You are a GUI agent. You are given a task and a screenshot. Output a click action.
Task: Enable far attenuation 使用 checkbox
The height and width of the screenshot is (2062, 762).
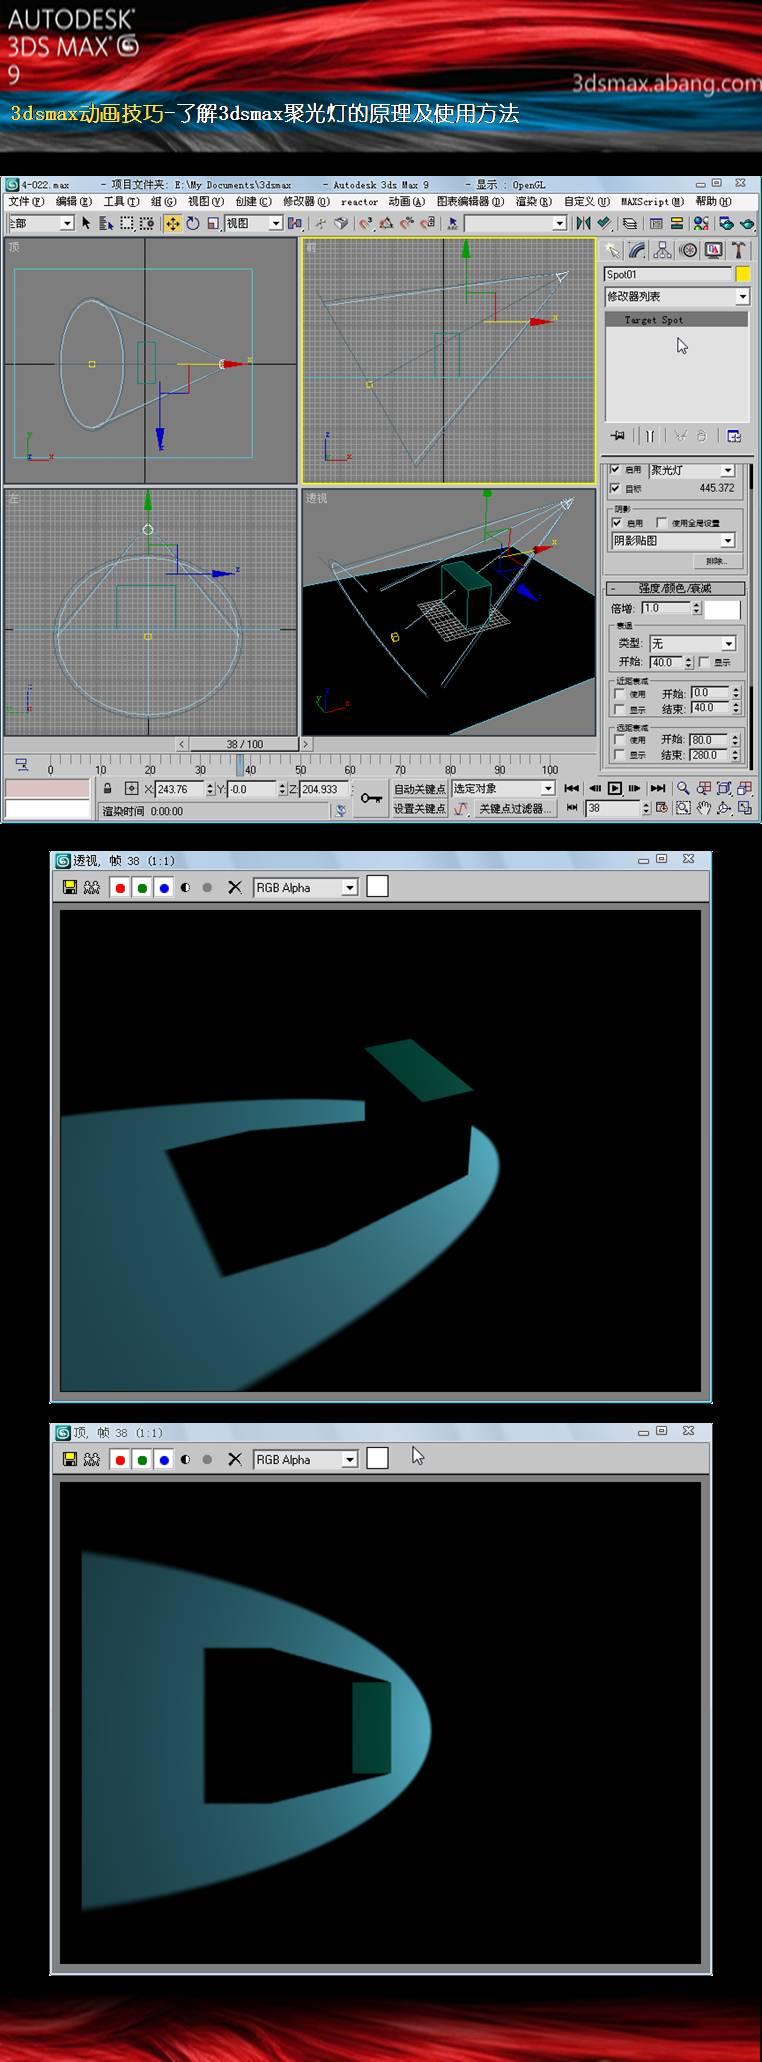click(x=620, y=740)
